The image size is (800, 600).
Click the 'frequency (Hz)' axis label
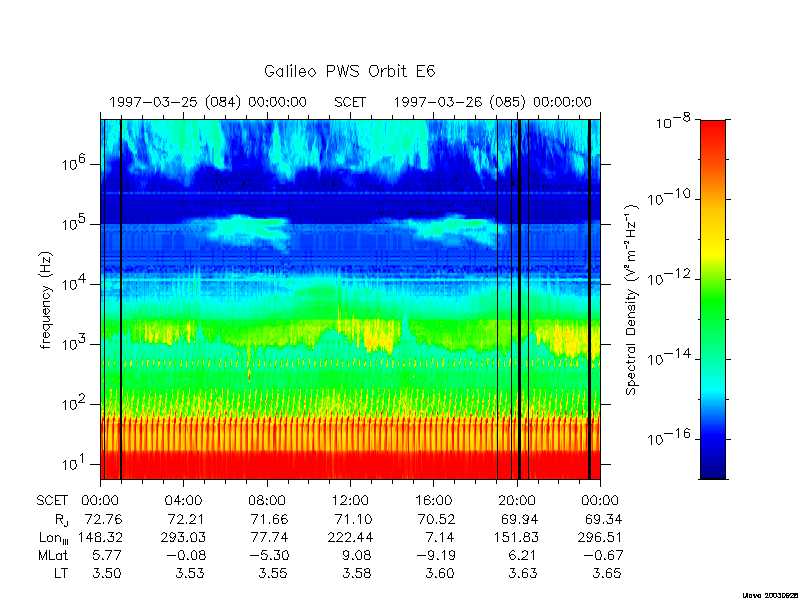click(46, 300)
